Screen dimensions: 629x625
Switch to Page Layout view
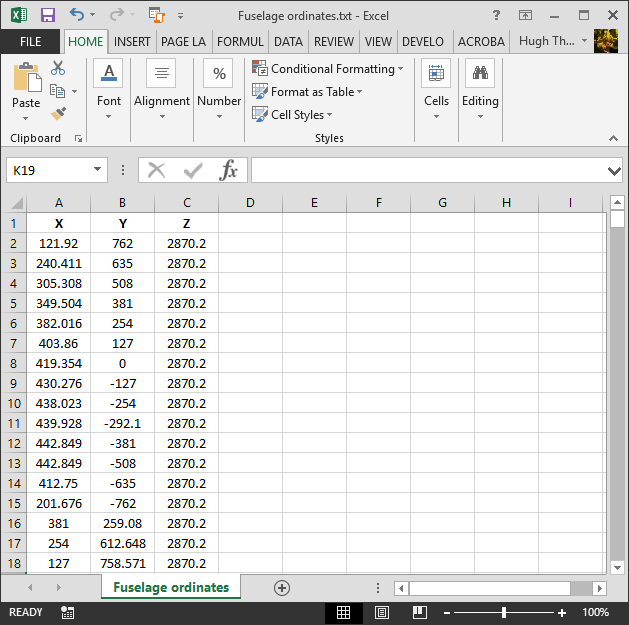381,612
